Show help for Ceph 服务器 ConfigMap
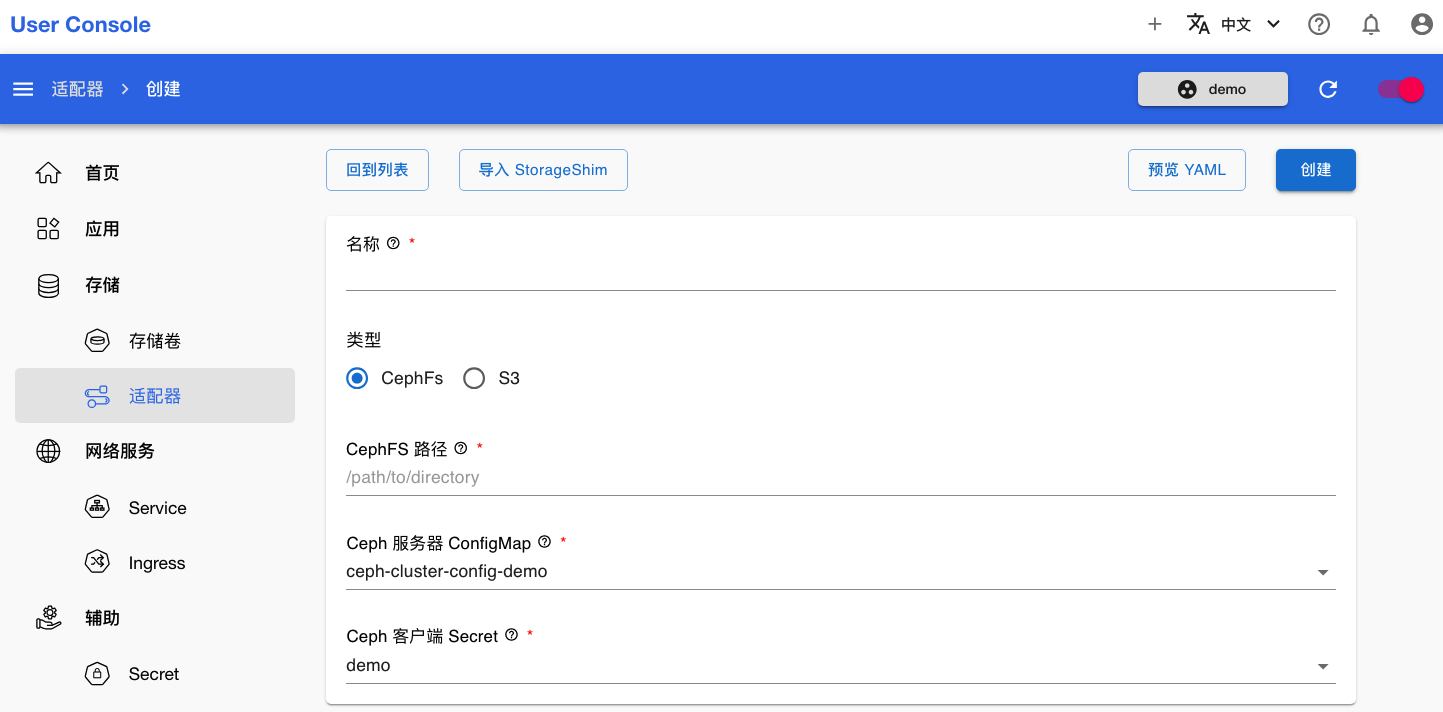The width and height of the screenshot is (1443, 712). point(545,542)
